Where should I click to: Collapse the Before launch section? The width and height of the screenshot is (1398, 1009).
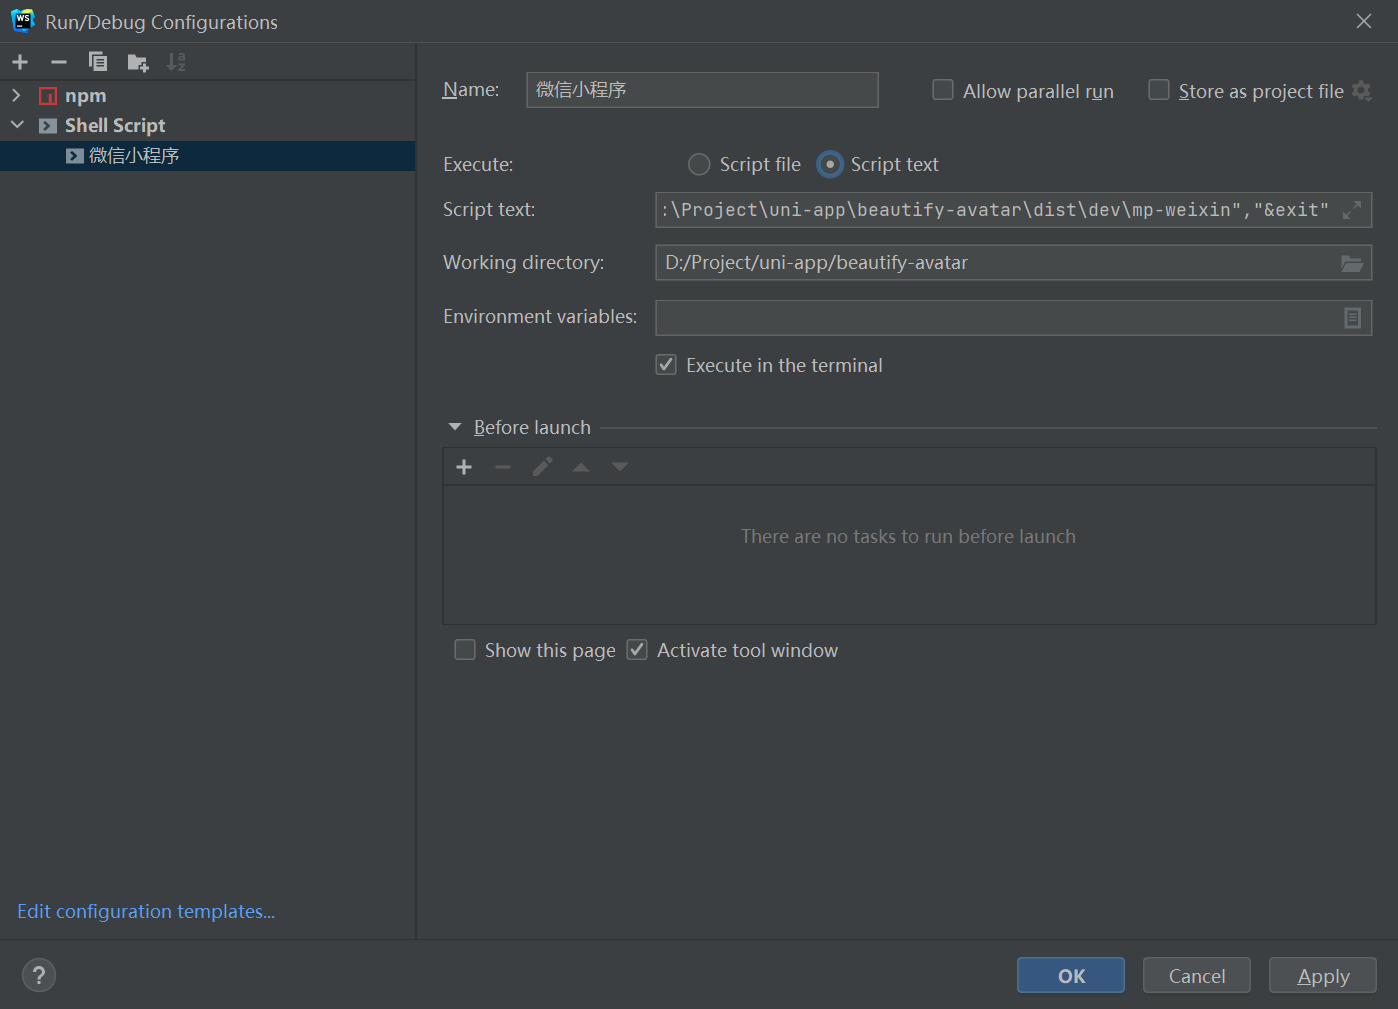click(x=455, y=427)
